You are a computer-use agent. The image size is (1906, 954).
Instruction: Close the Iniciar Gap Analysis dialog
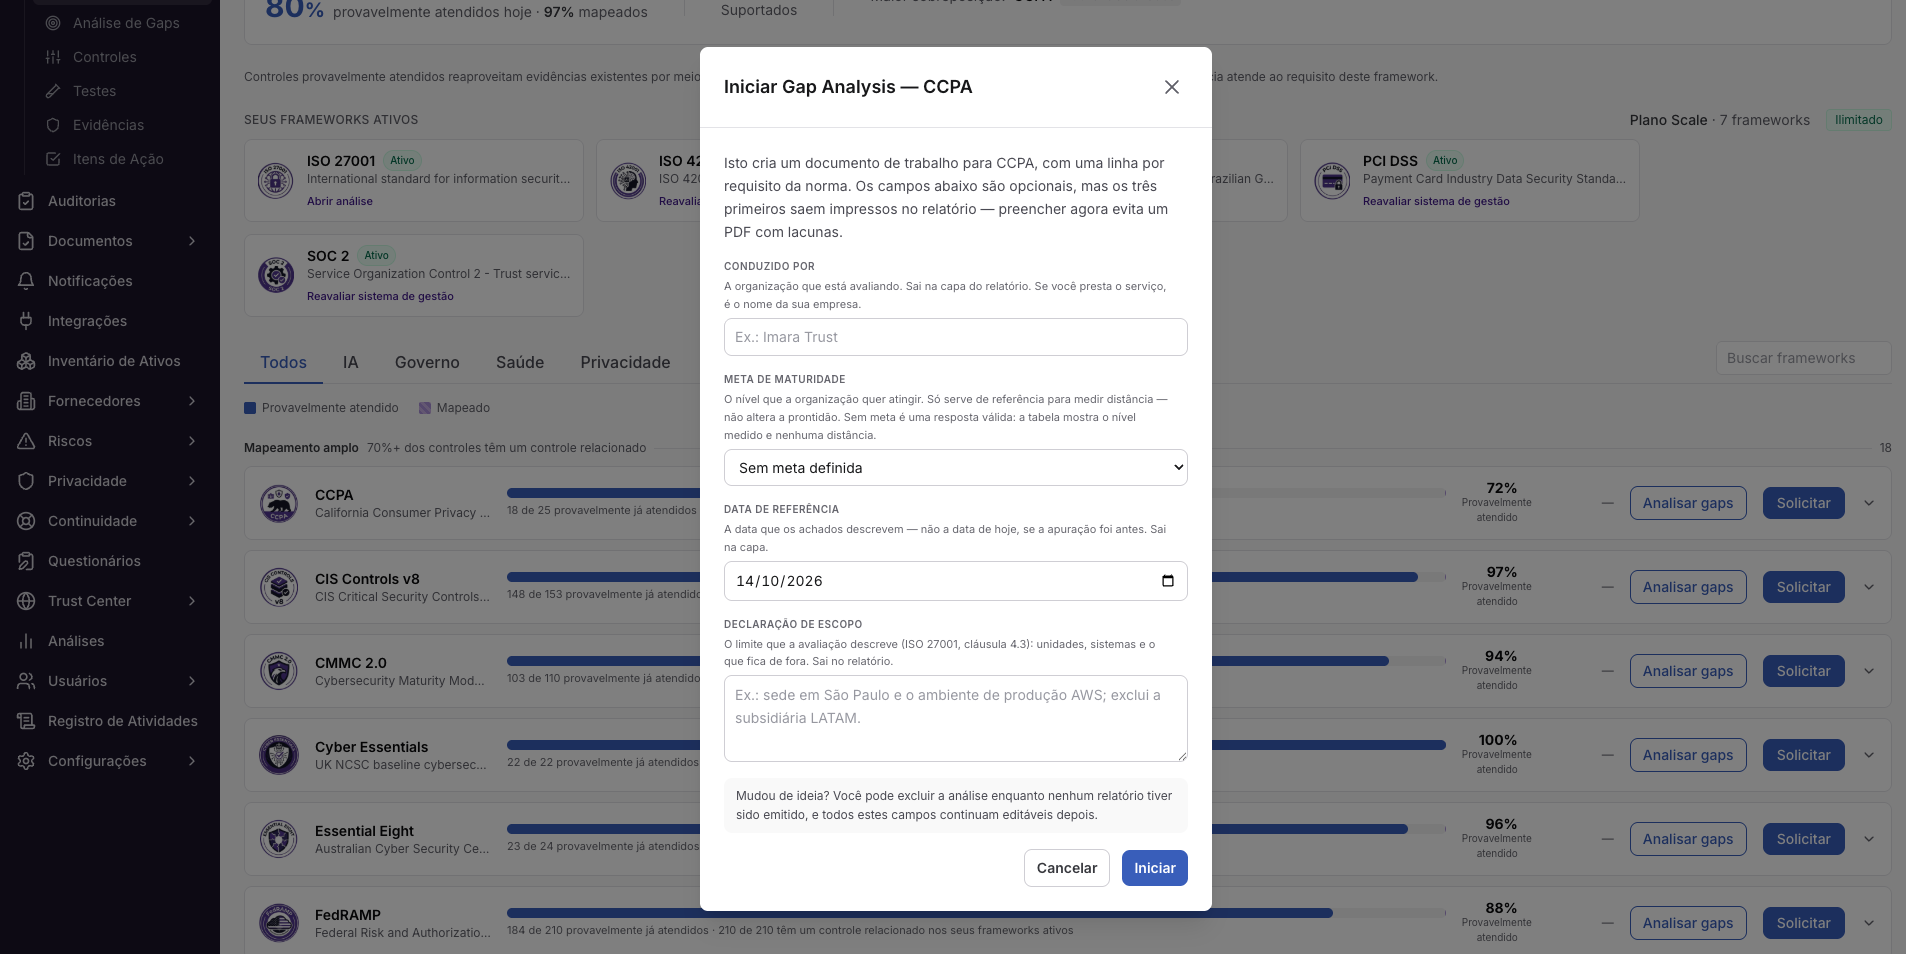coord(1172,87)
